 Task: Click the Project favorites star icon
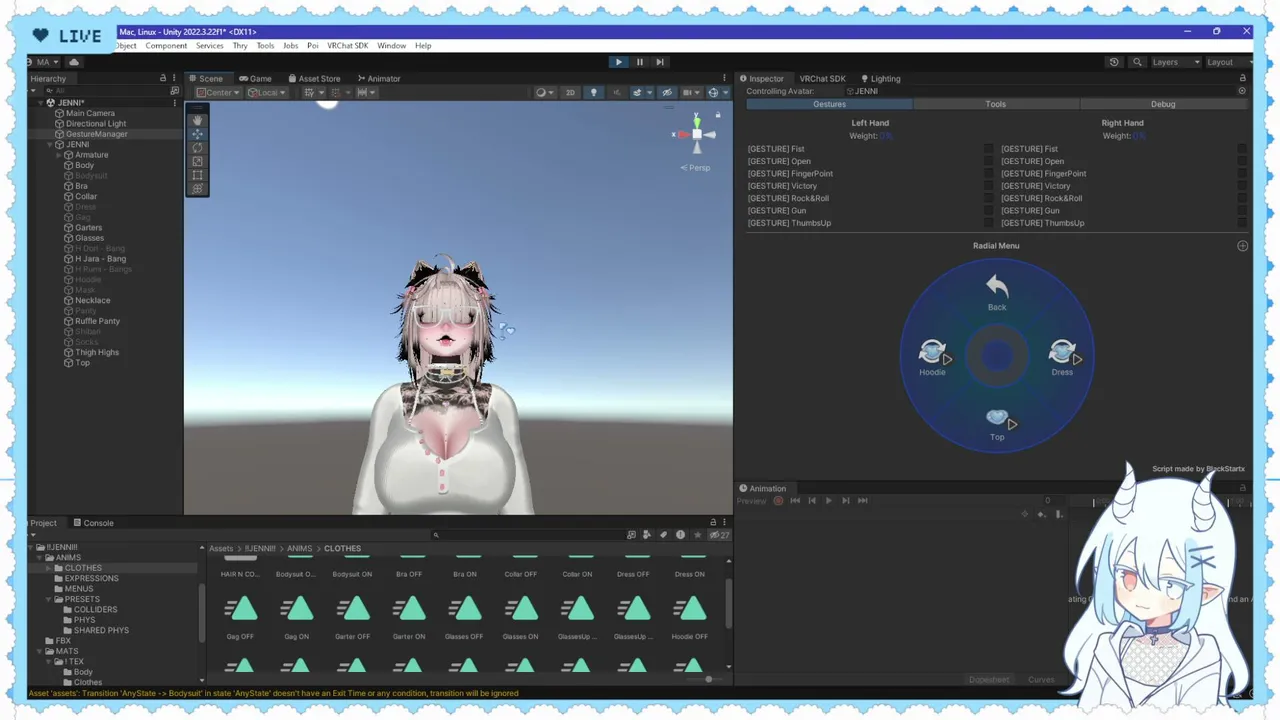point(697,535)
